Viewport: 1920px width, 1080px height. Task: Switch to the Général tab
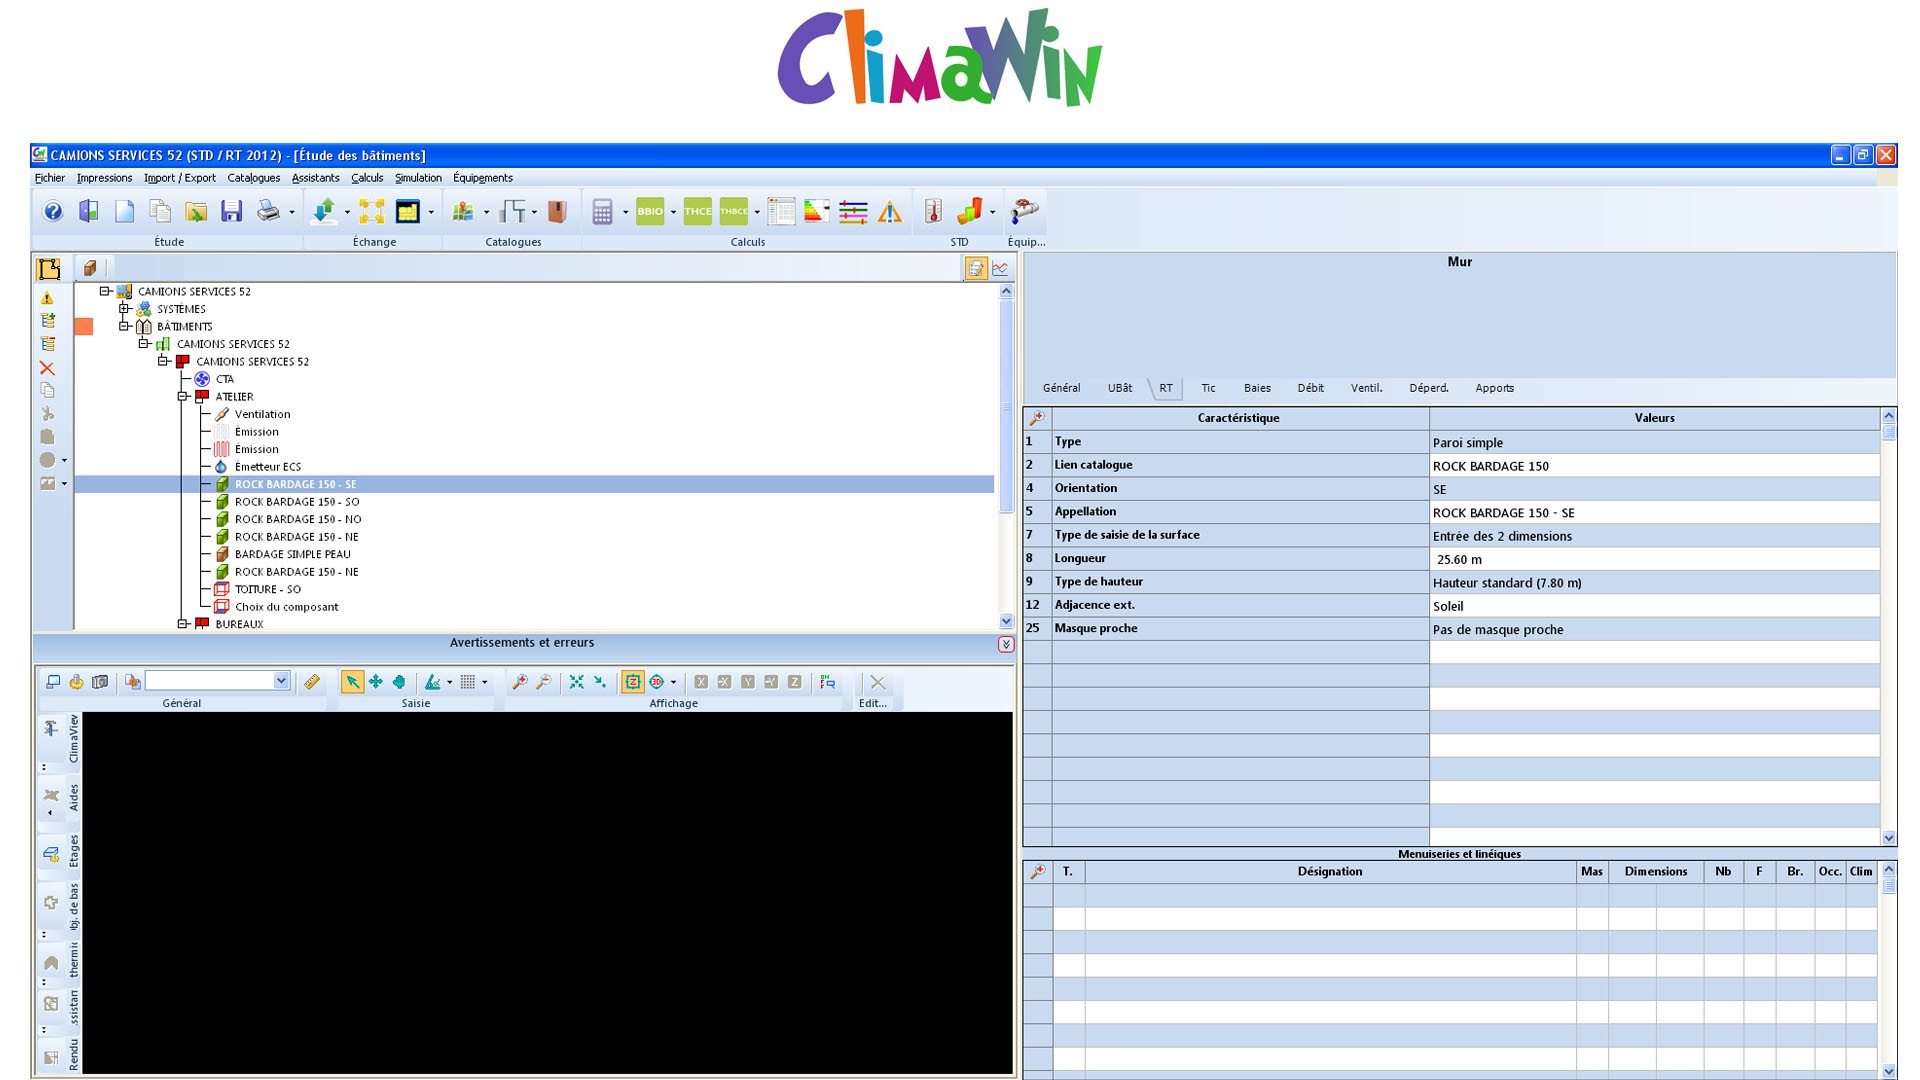click(x=1061, y=388)
